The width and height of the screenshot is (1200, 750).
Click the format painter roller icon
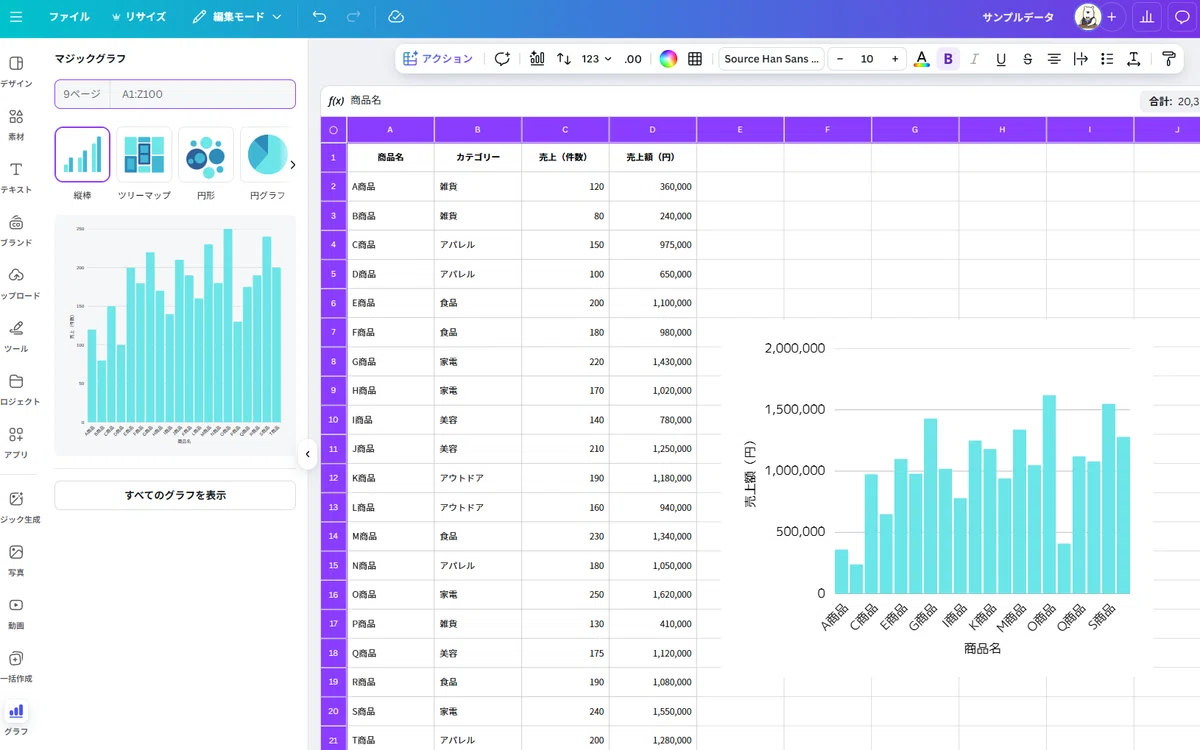1168,59
